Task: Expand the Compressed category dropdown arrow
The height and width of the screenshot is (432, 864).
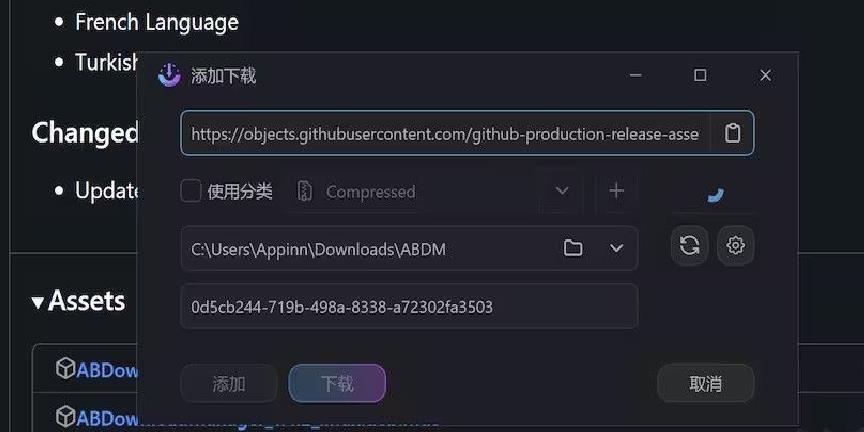Action: (x=561, y=191)
